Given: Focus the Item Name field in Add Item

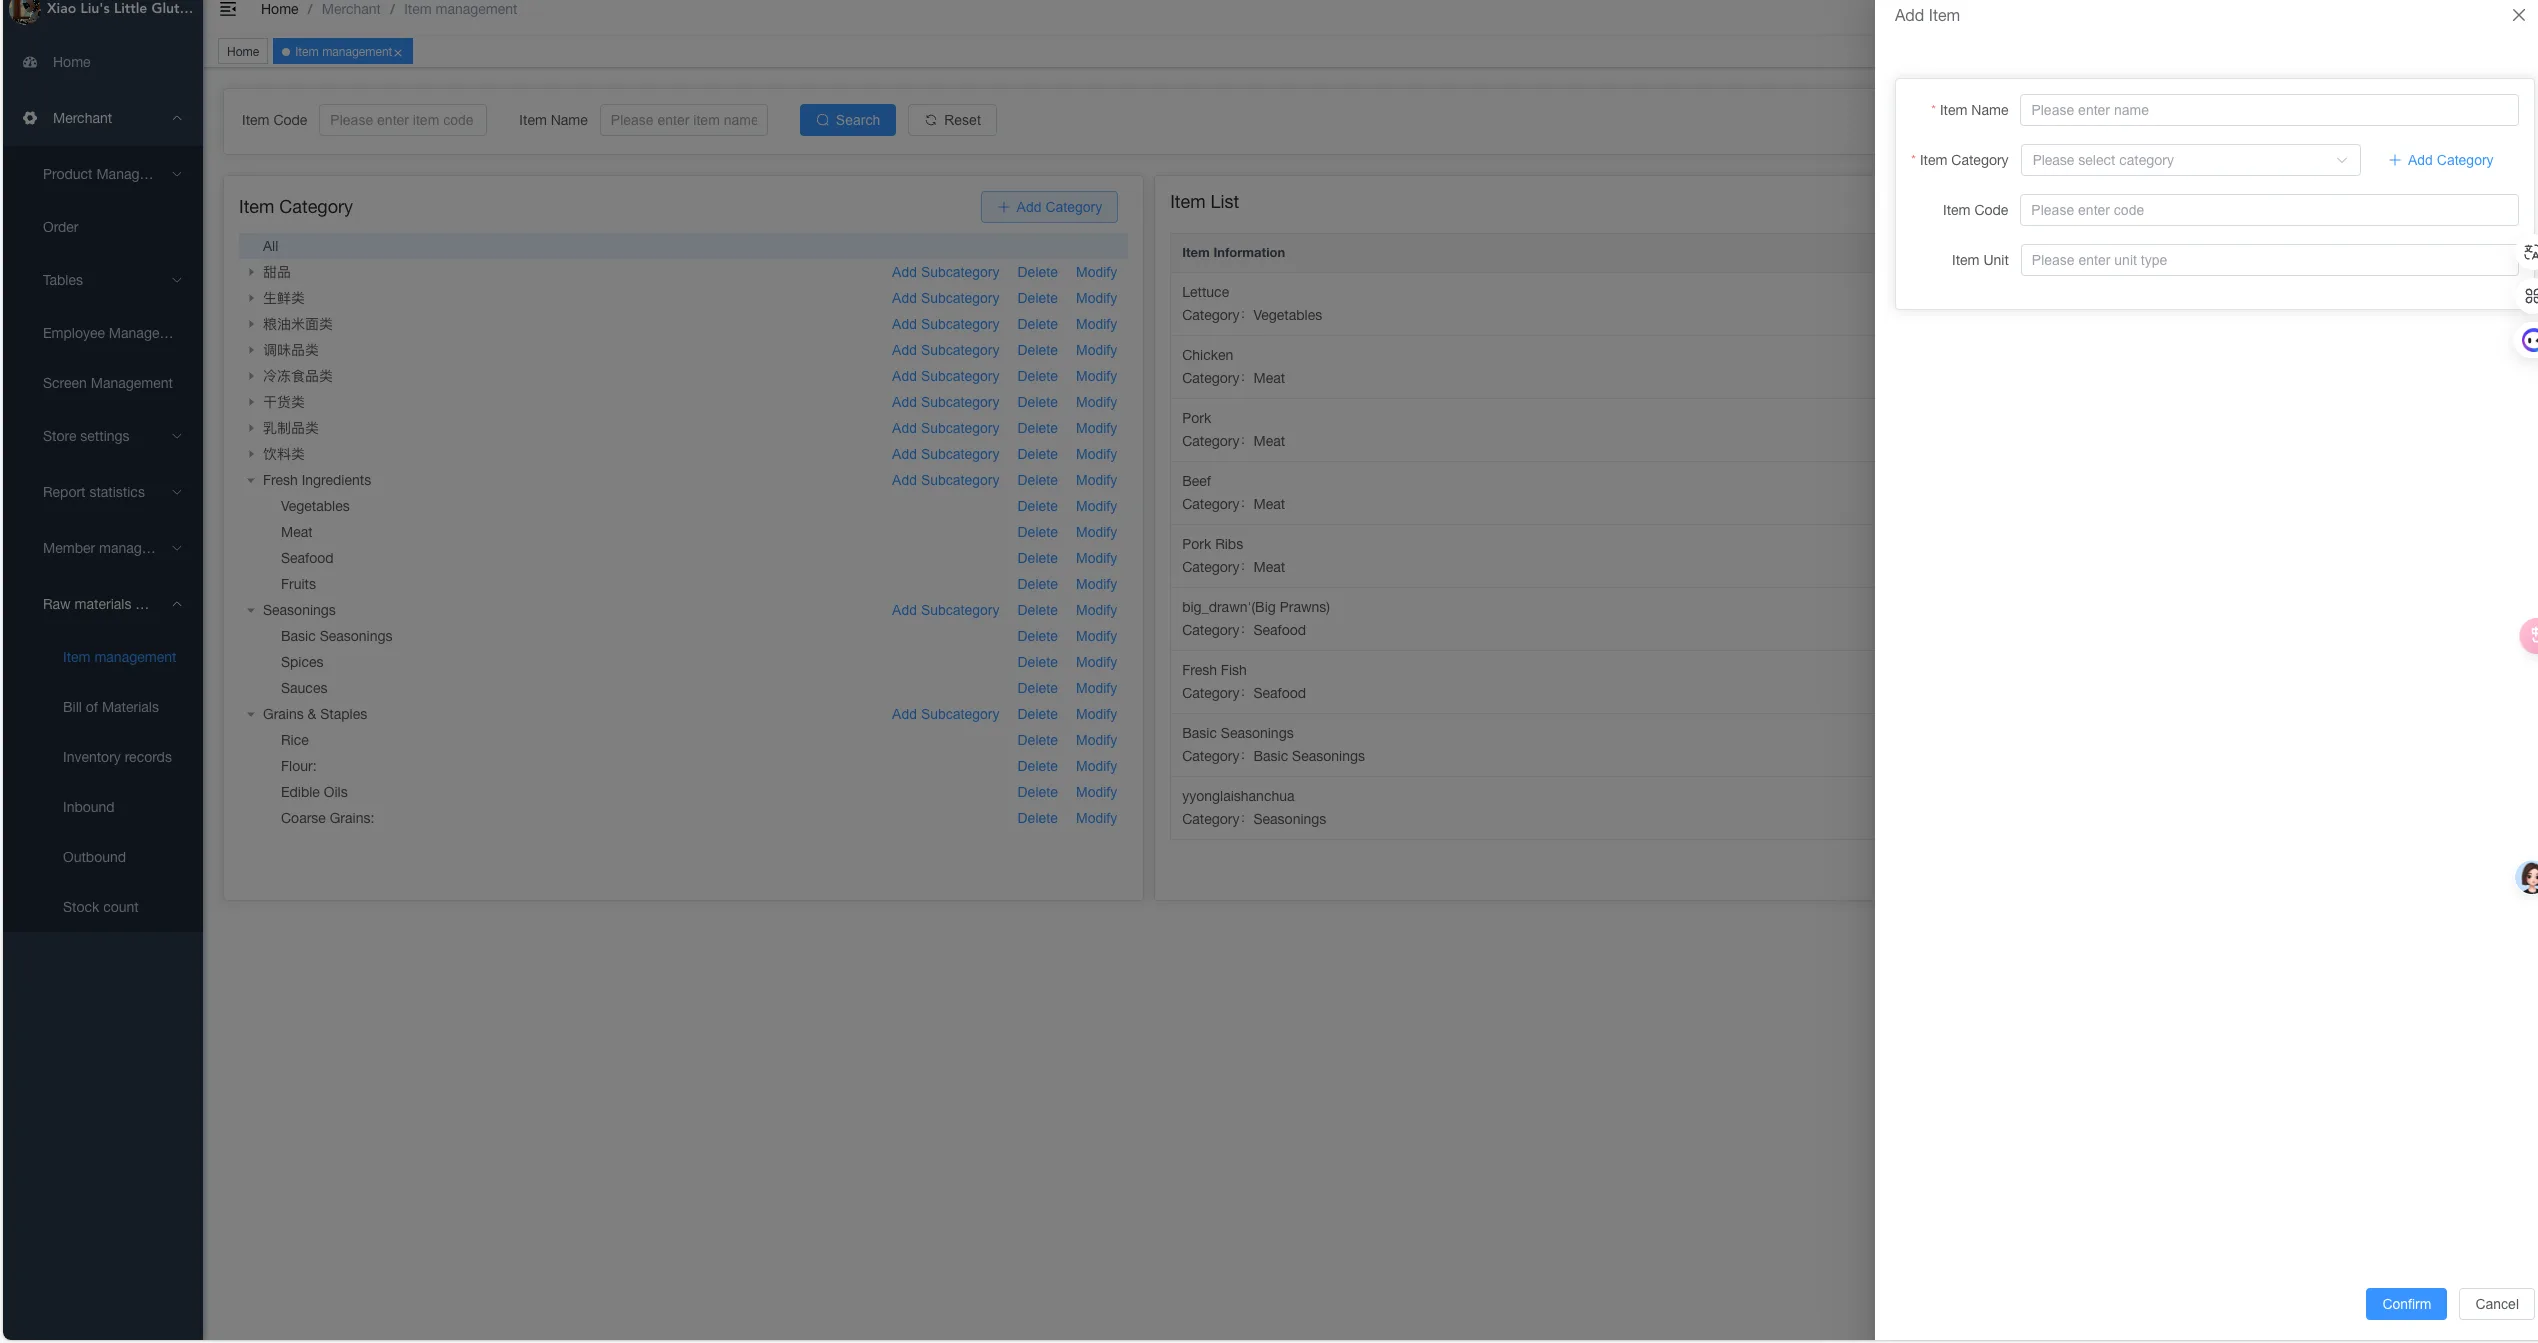Looking at the screenshot, I should (x=2268, y=110).
